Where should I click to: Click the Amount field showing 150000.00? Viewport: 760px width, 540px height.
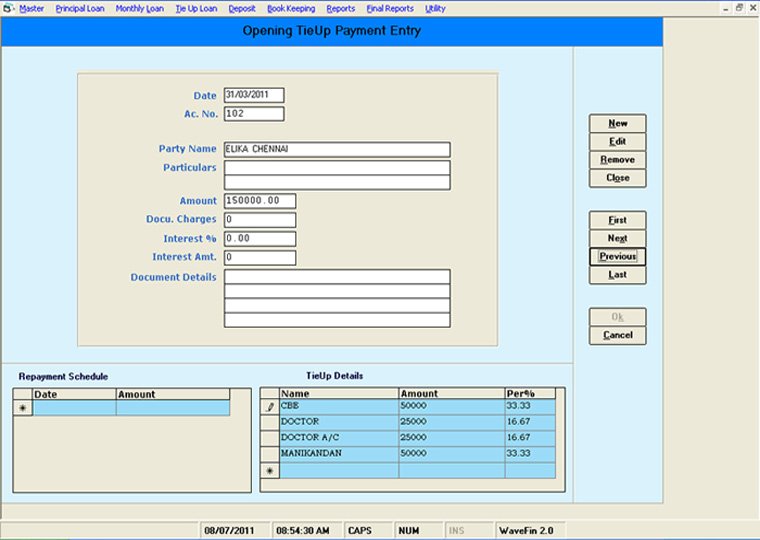click(259, 201)
